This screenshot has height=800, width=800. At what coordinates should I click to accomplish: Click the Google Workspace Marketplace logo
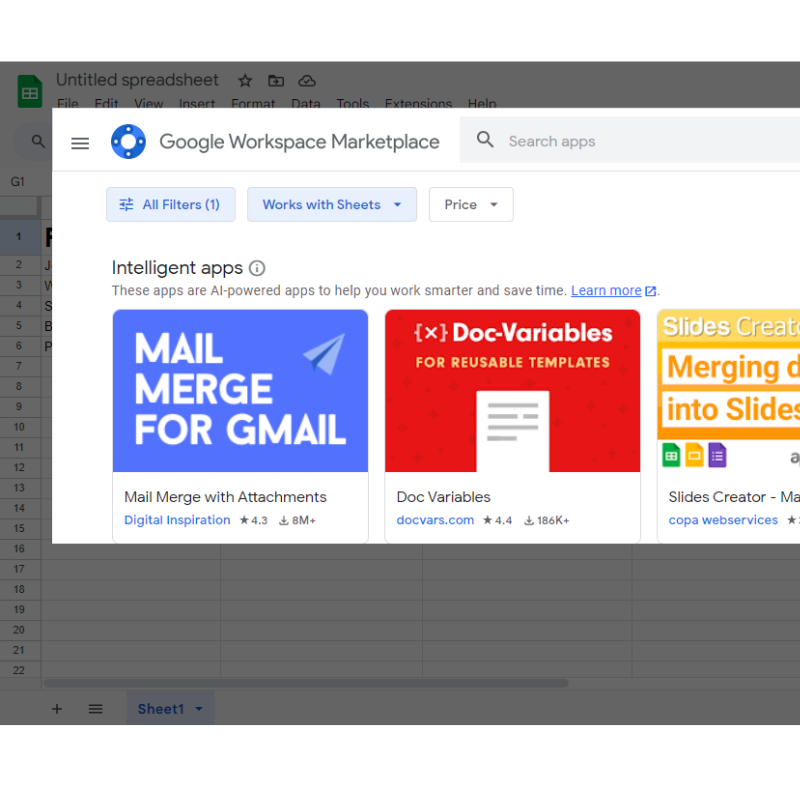click(x=128, y=141)
